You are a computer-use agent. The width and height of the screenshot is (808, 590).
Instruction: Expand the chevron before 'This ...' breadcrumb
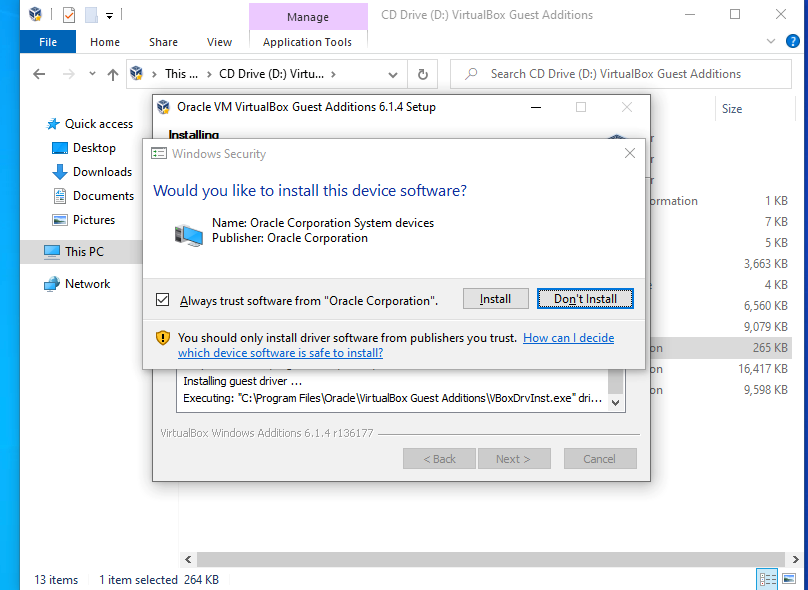[154, 74]
